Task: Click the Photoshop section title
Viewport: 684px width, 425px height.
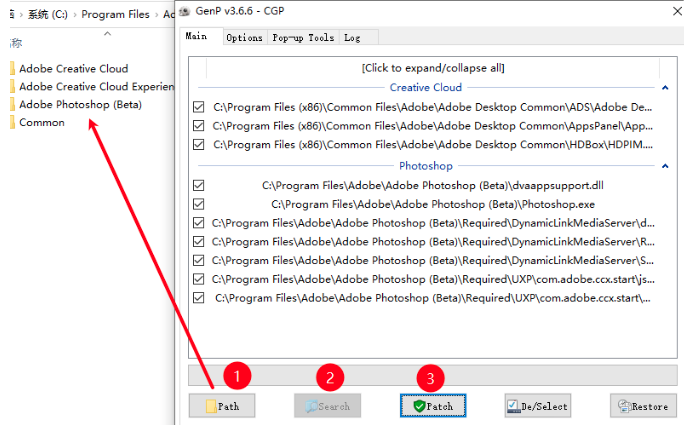Action: tap(426, 166)
